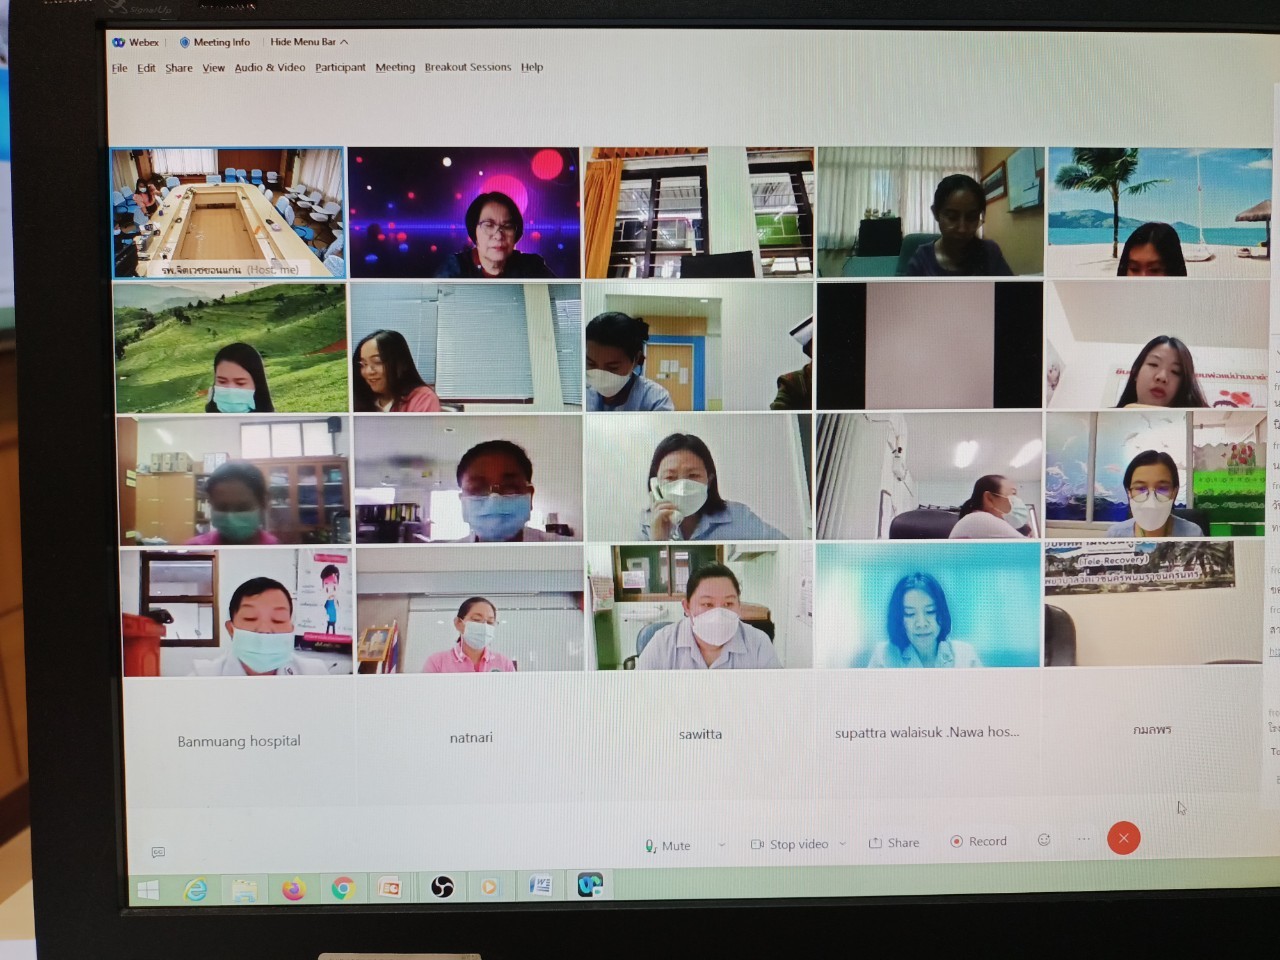Viewport: 1280px width, 960px height.
Task: Expand the Mute audio options arrow
Action: (x=721, y=845)
